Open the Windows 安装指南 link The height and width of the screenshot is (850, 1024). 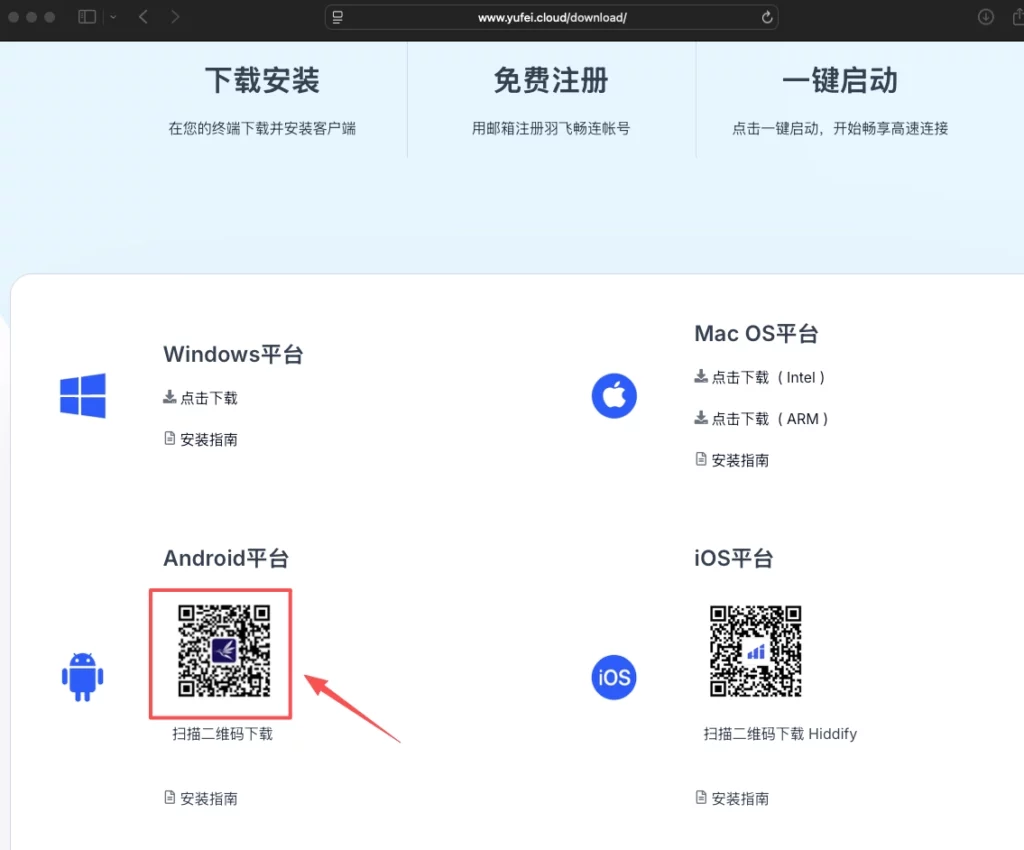coord(207,438)
